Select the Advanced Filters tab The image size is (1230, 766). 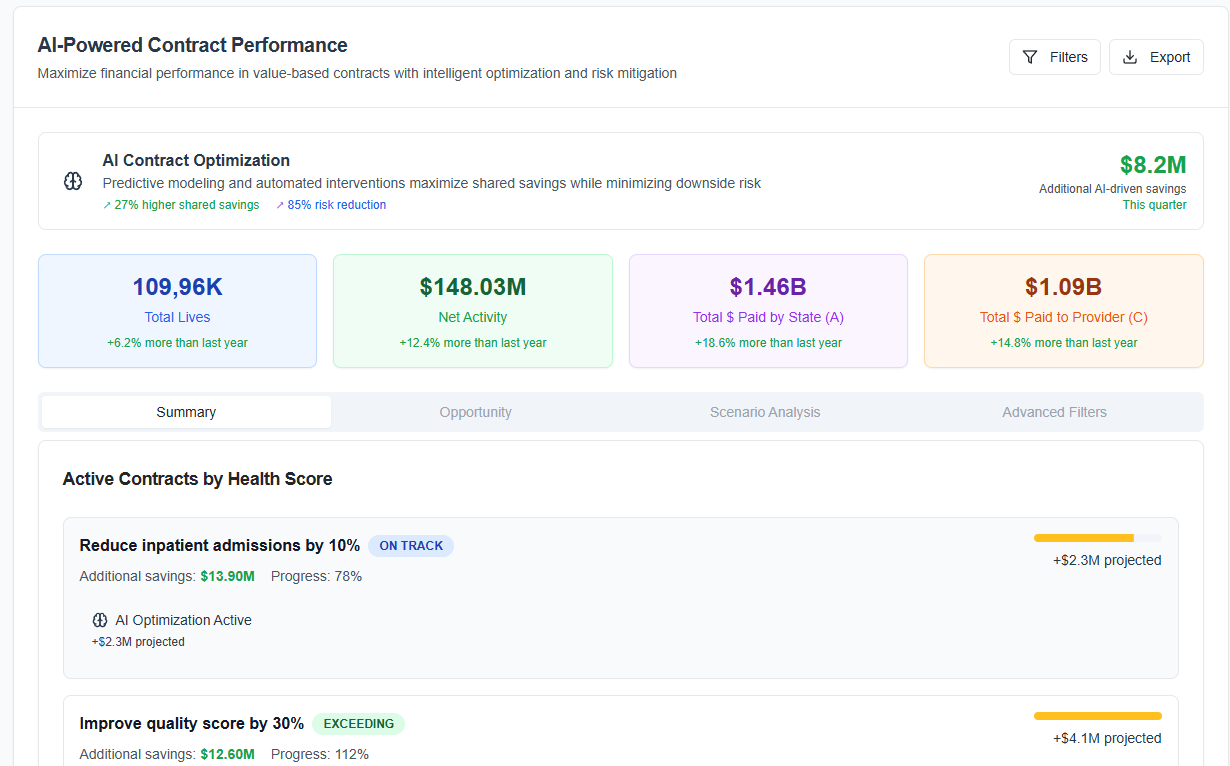tap(1055, 412)
